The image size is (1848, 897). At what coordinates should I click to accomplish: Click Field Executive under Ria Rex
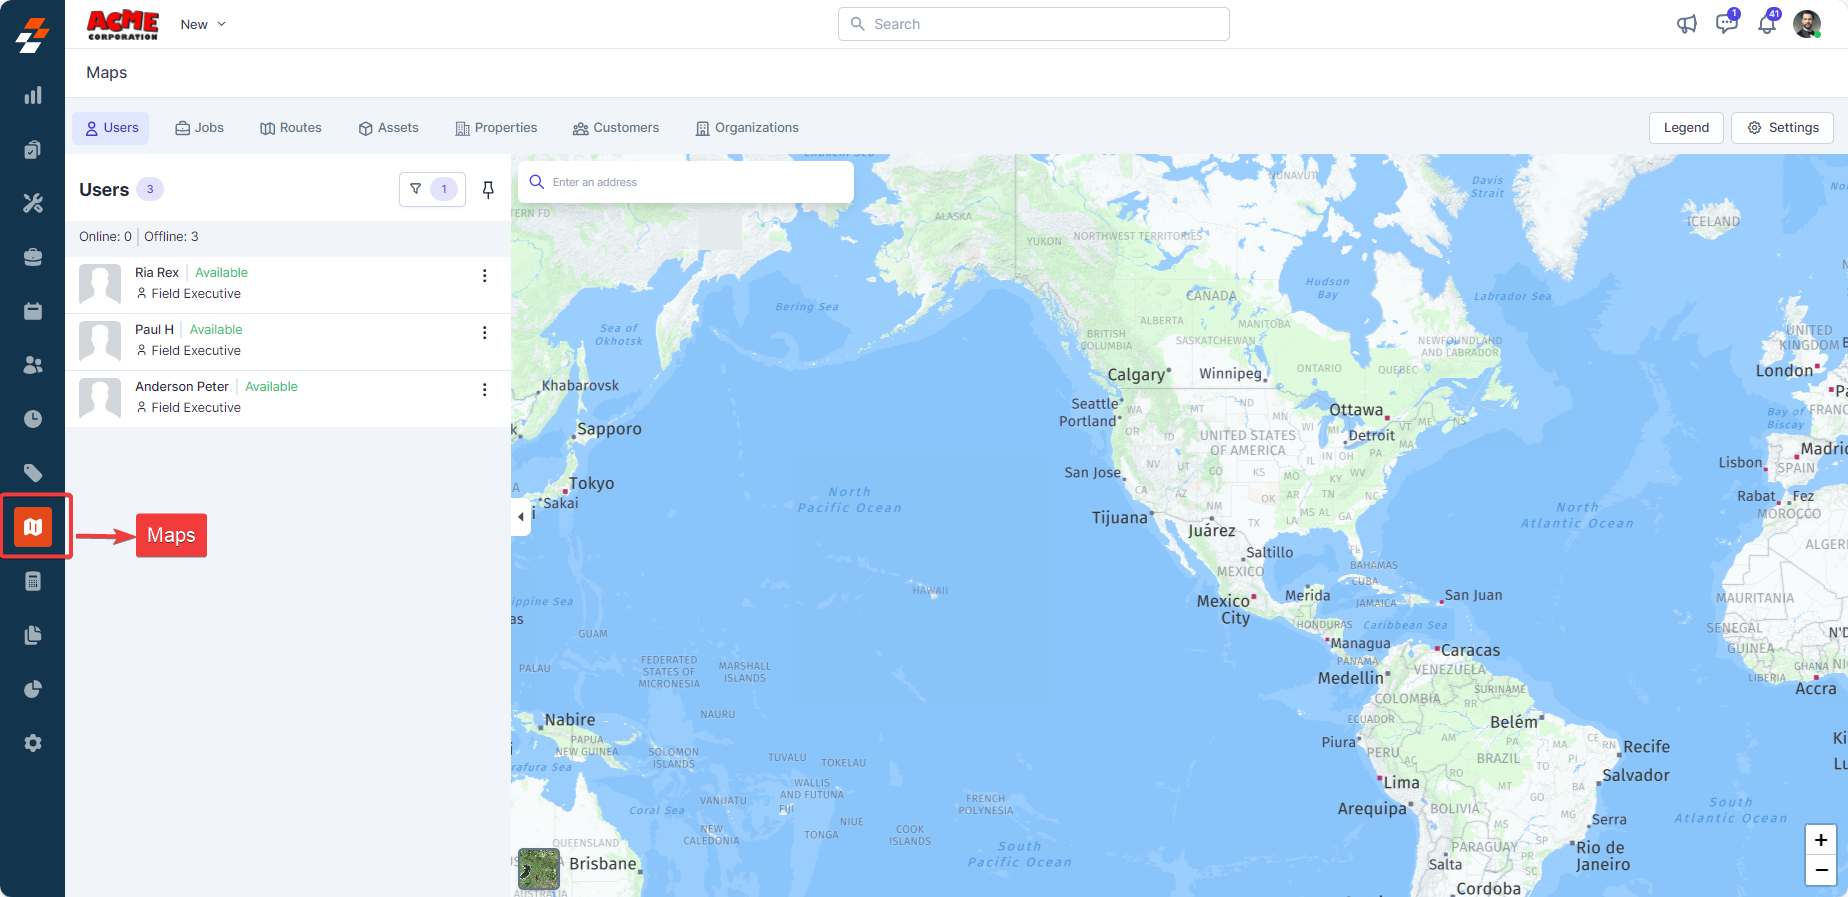[x=196, y=294]
